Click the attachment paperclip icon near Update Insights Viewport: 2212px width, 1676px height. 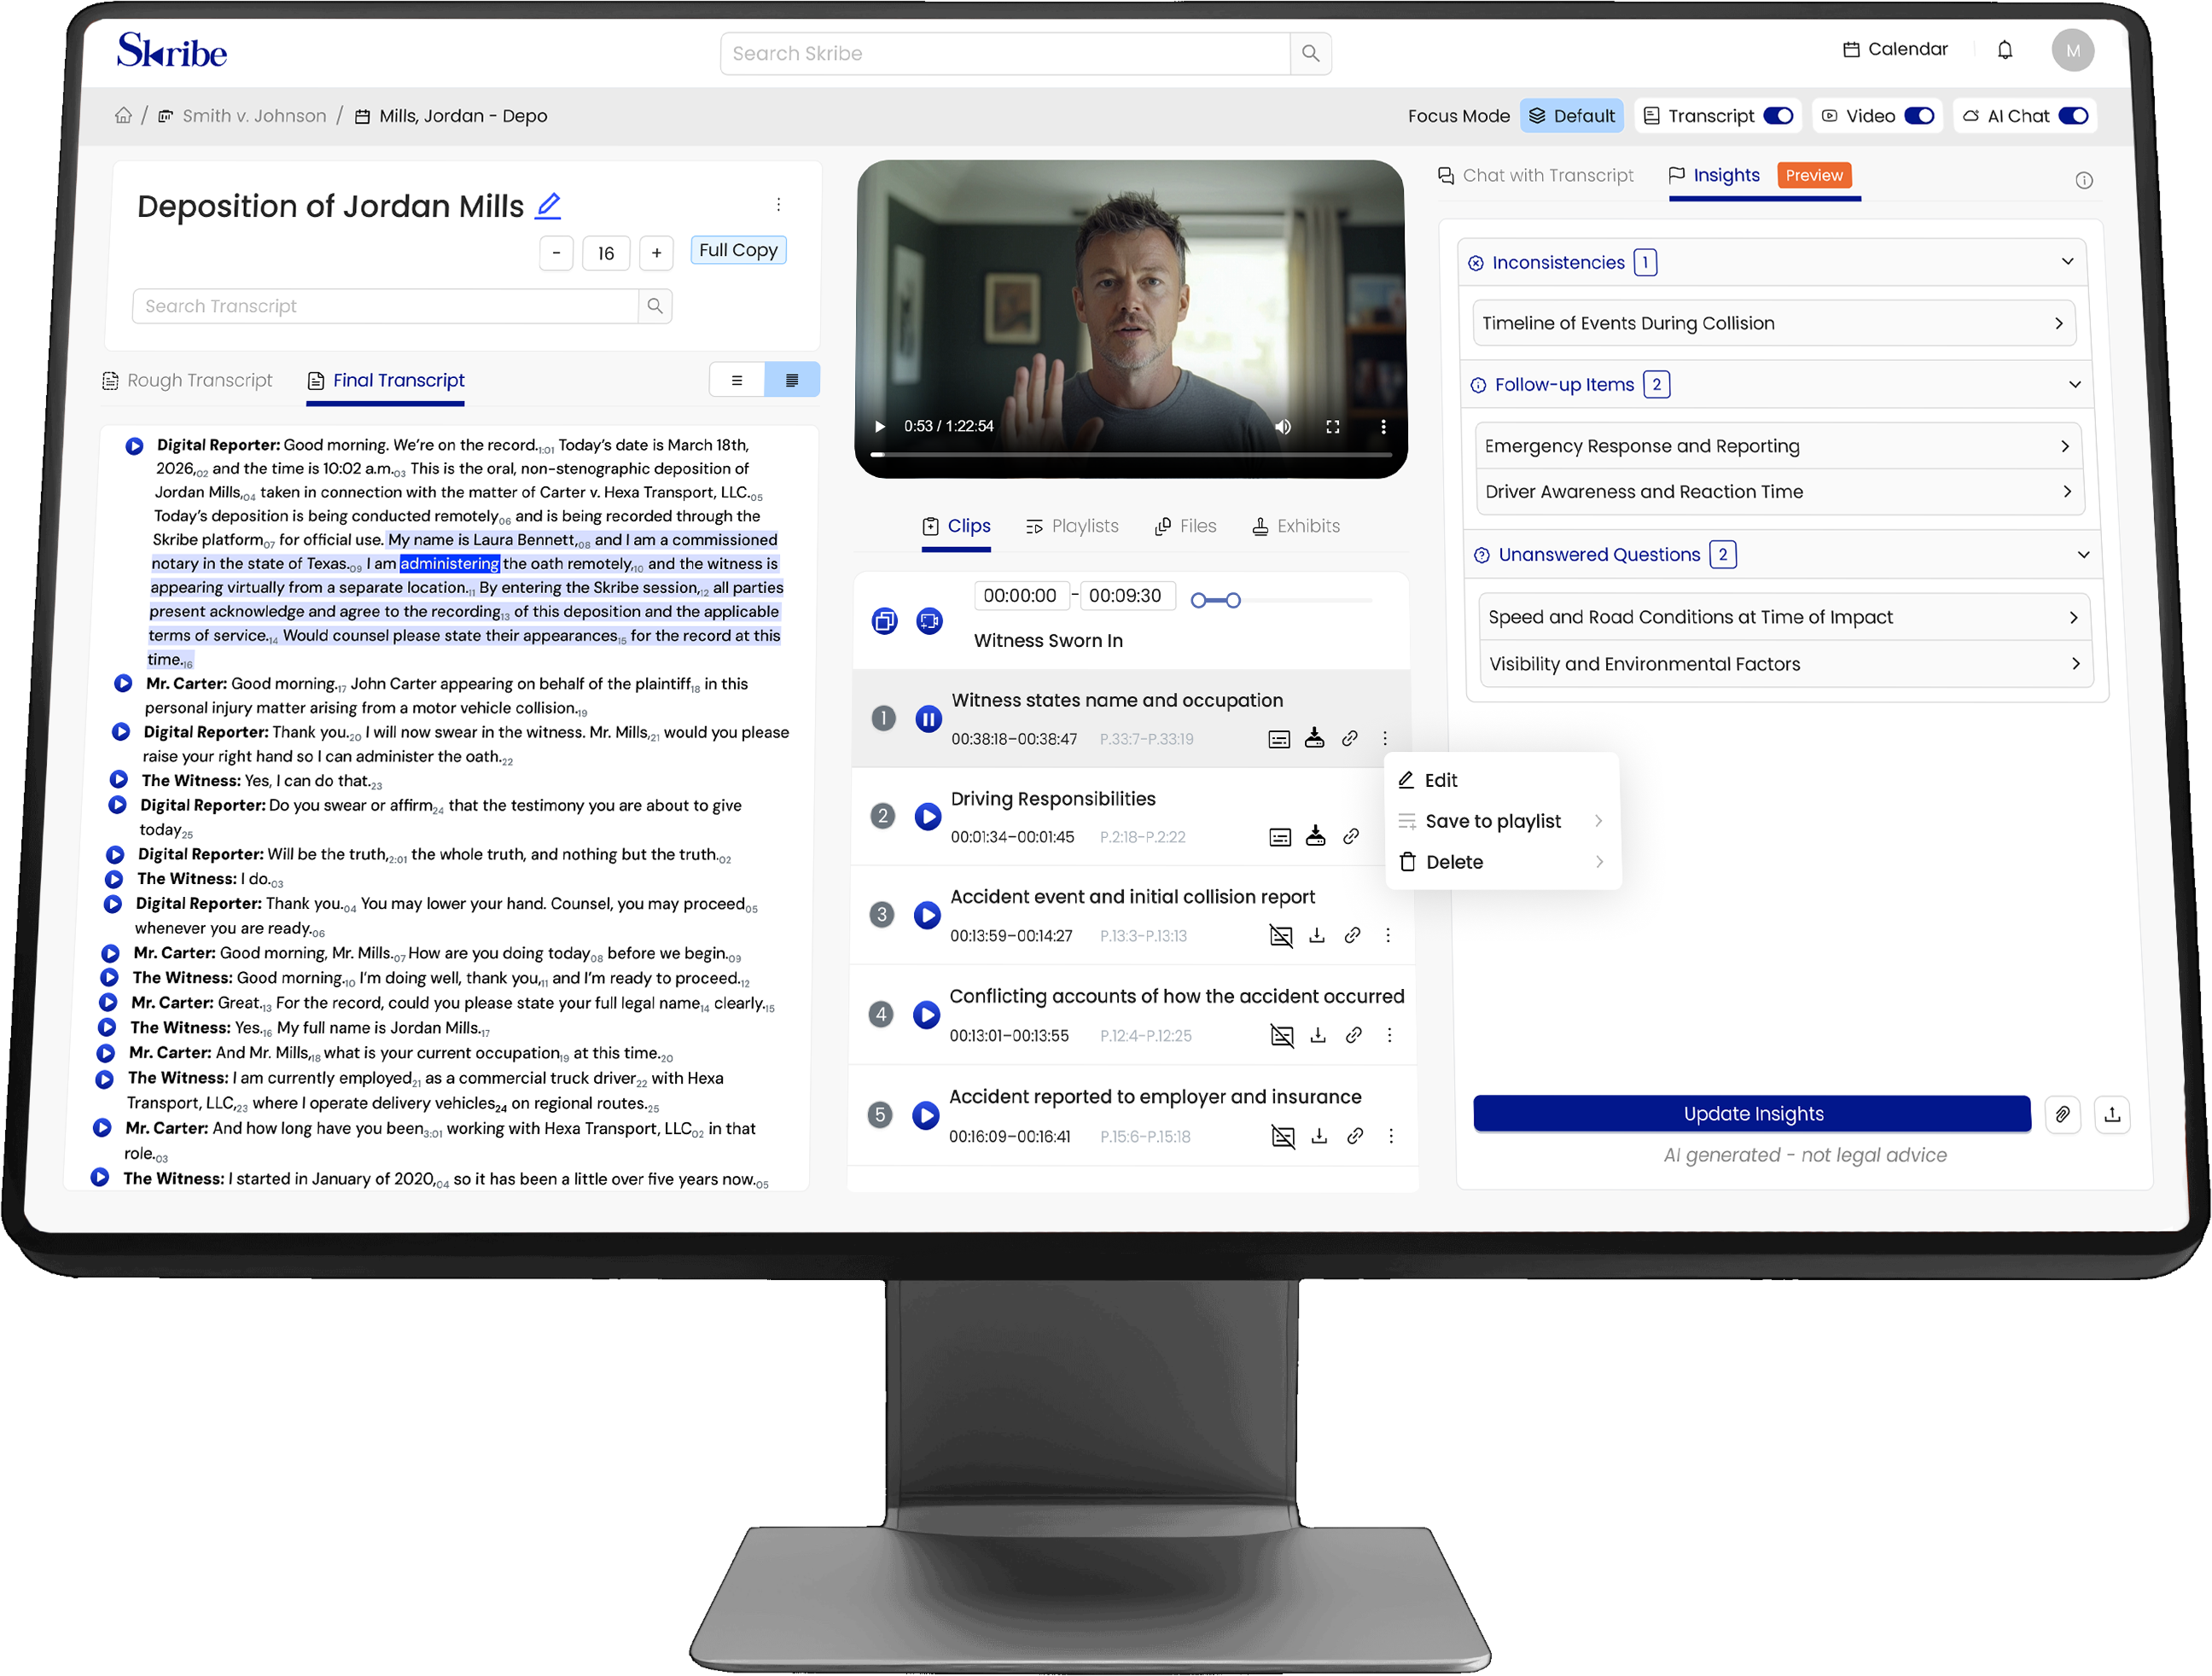click(x=2062, y=1114)
